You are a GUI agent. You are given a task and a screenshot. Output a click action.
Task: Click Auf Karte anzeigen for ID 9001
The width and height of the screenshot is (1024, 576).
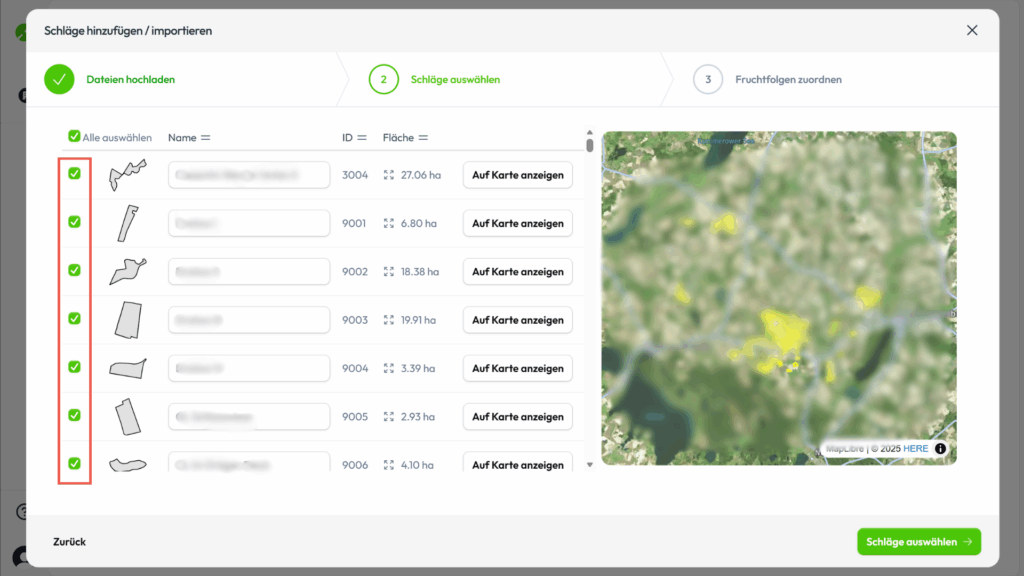point(517,224)
